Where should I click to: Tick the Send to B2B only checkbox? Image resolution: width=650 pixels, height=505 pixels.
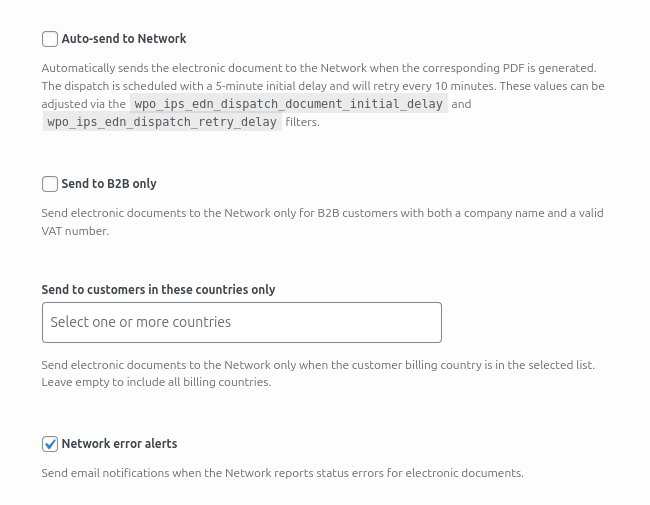point(50,184)
